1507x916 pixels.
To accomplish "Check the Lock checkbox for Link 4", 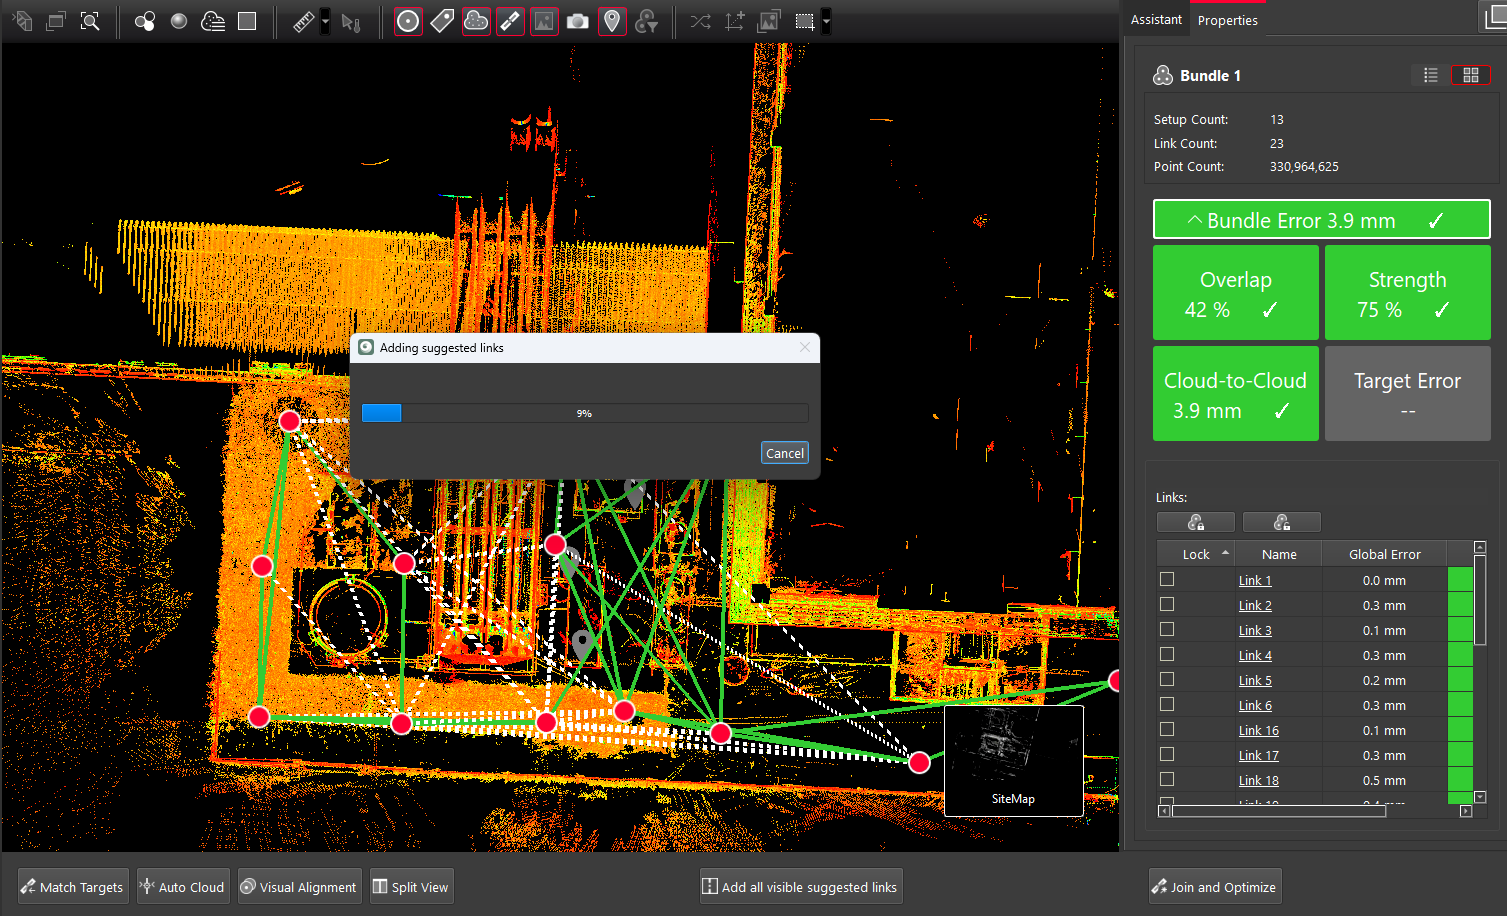I will click(x=1167, y=655).
